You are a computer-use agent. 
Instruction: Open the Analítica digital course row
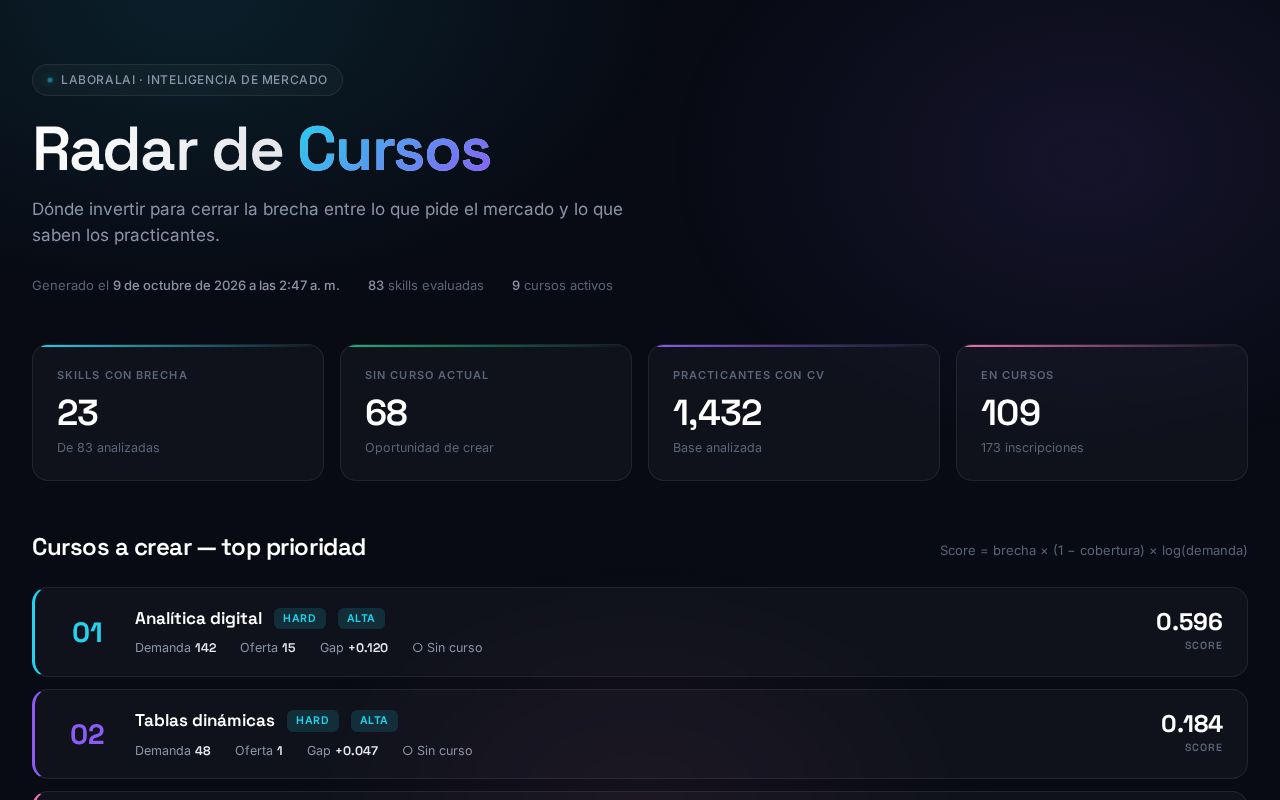tap(640, 632)
